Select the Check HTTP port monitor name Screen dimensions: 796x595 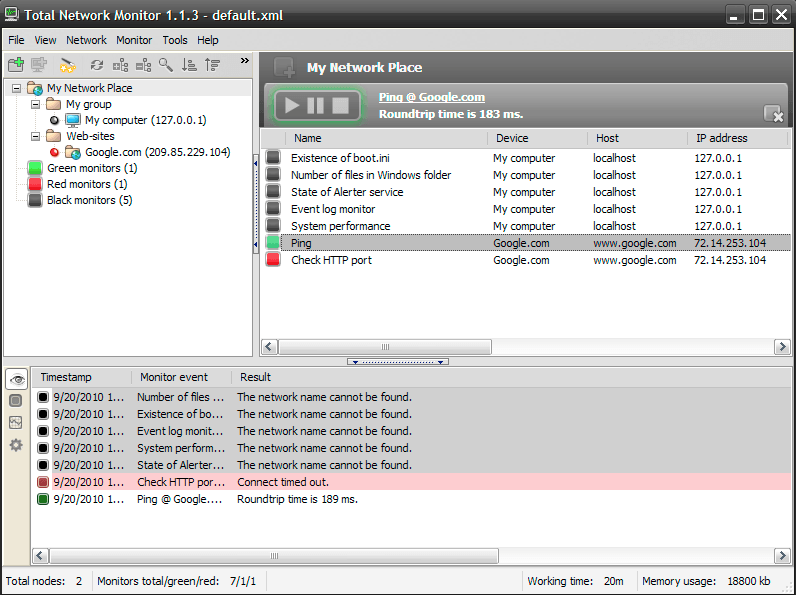coord(331,260)
